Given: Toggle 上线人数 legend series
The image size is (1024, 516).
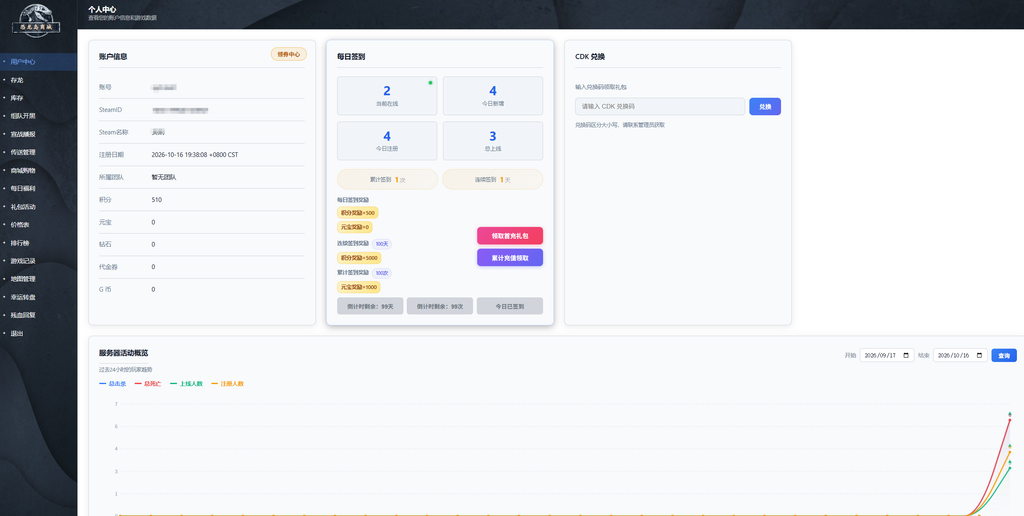Looking at the screenshot, I should click(x=187, y=384).
